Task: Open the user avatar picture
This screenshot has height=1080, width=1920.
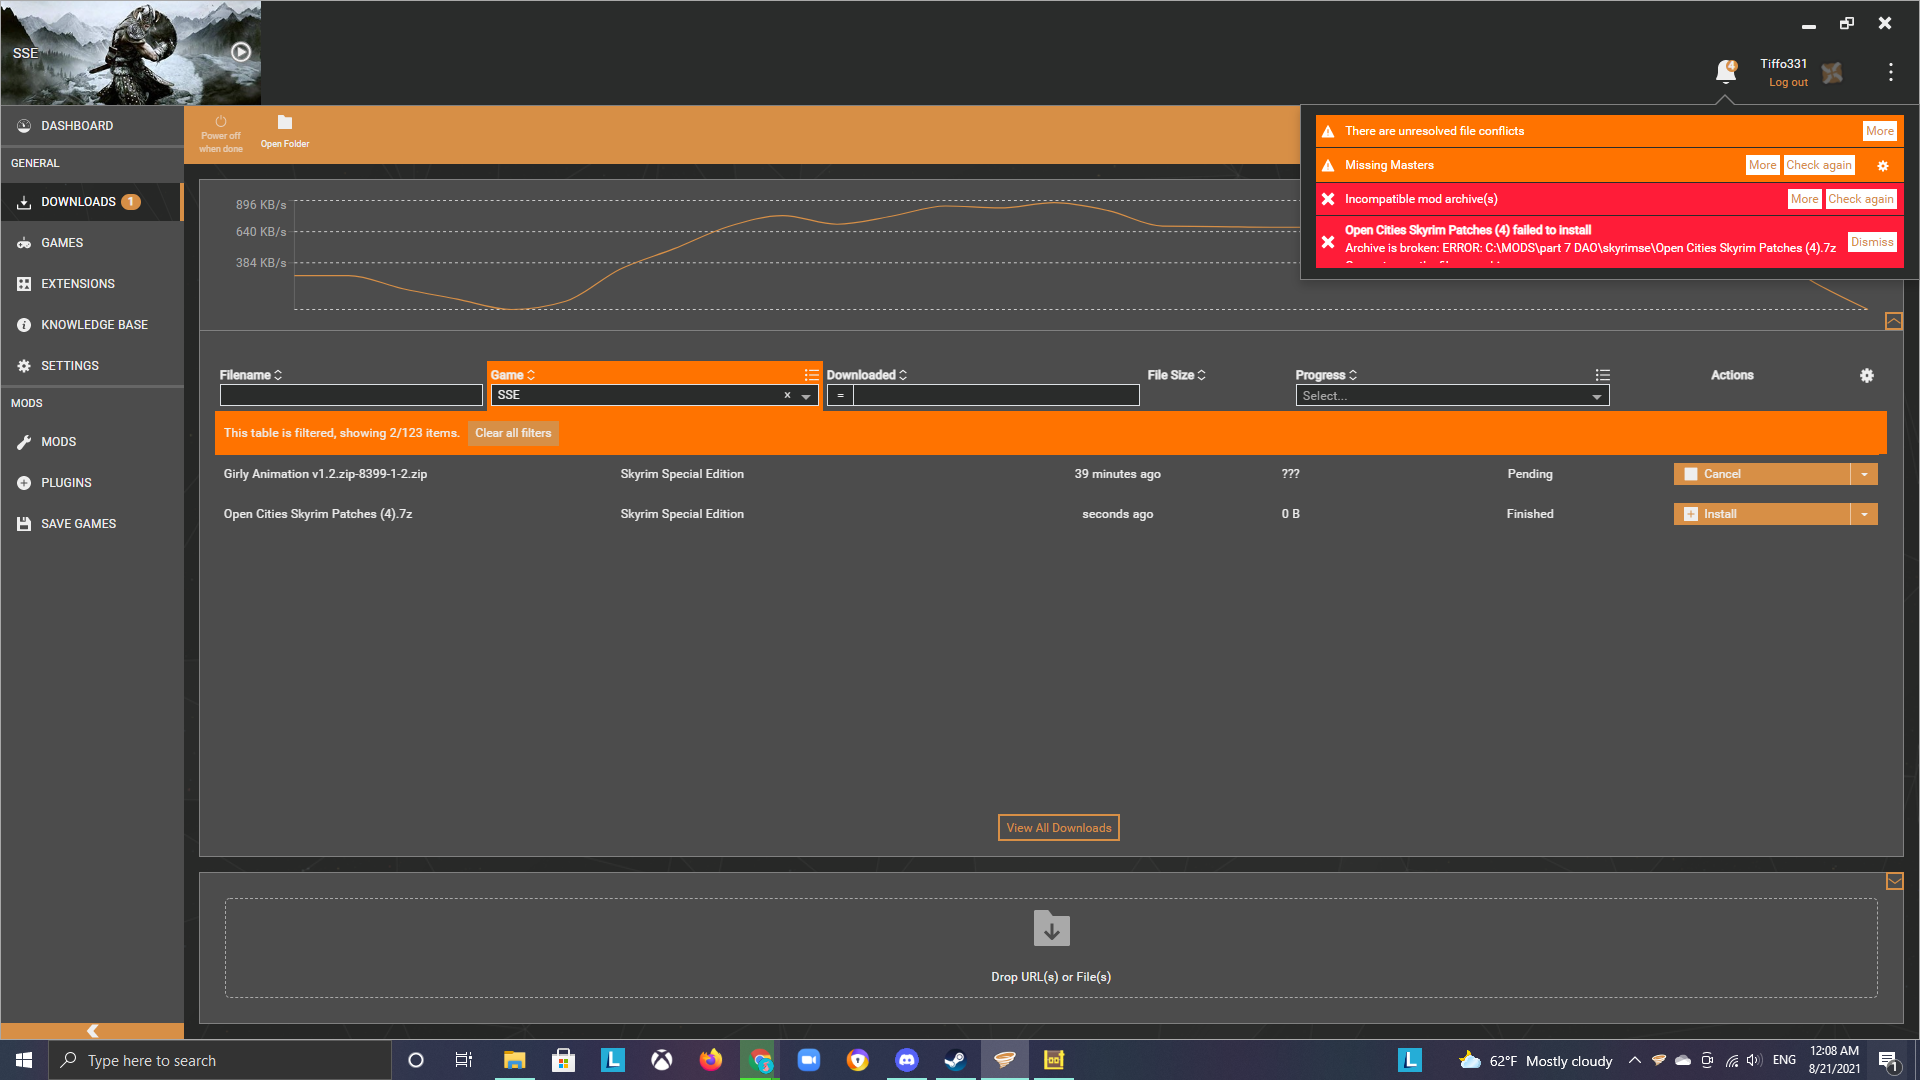Action: (x=1832, y=73)
